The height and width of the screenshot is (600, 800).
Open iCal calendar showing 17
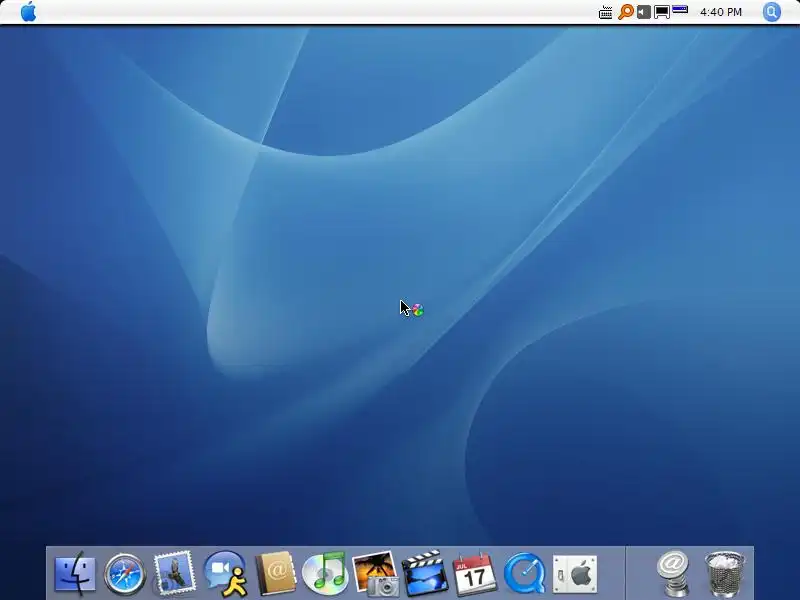click(474, 573)
